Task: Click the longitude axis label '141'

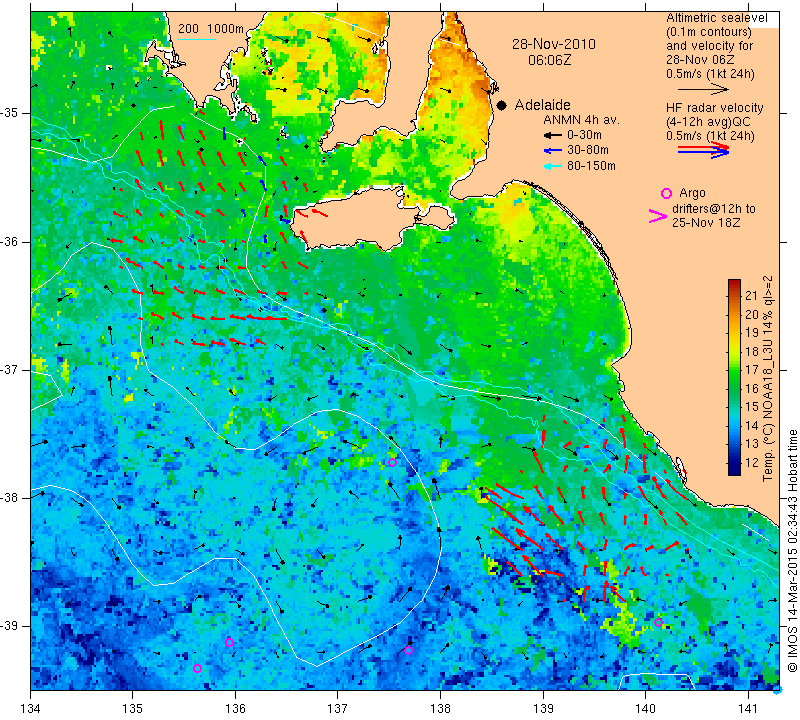Action: click(748, 709)
